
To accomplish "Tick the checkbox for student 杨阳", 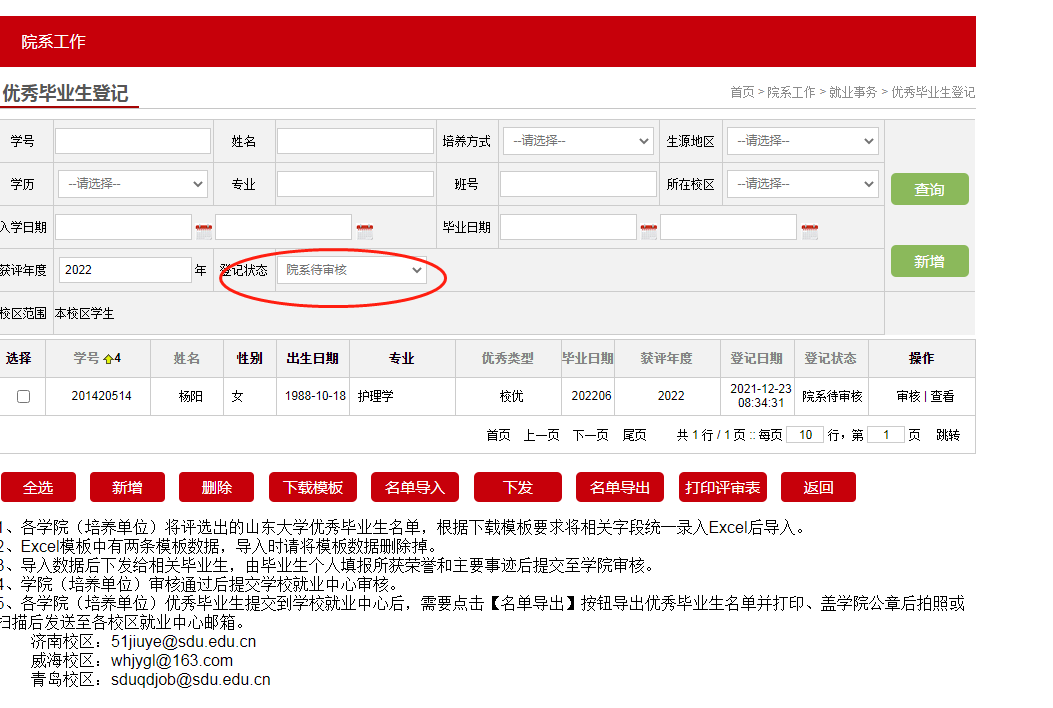I will 24,397.
